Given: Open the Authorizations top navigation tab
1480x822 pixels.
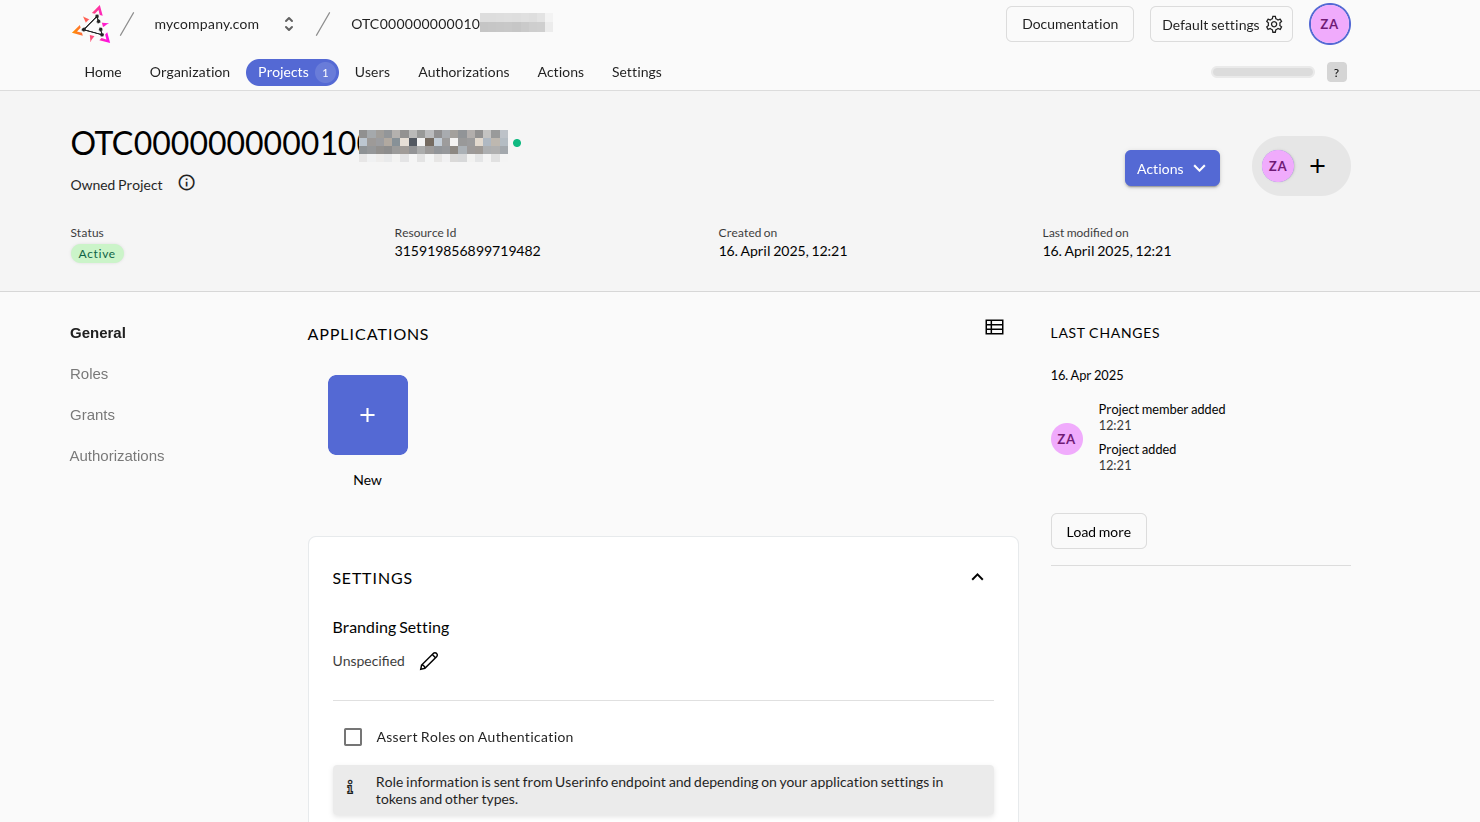Looking at the screenshot, I should pos(463,72).
